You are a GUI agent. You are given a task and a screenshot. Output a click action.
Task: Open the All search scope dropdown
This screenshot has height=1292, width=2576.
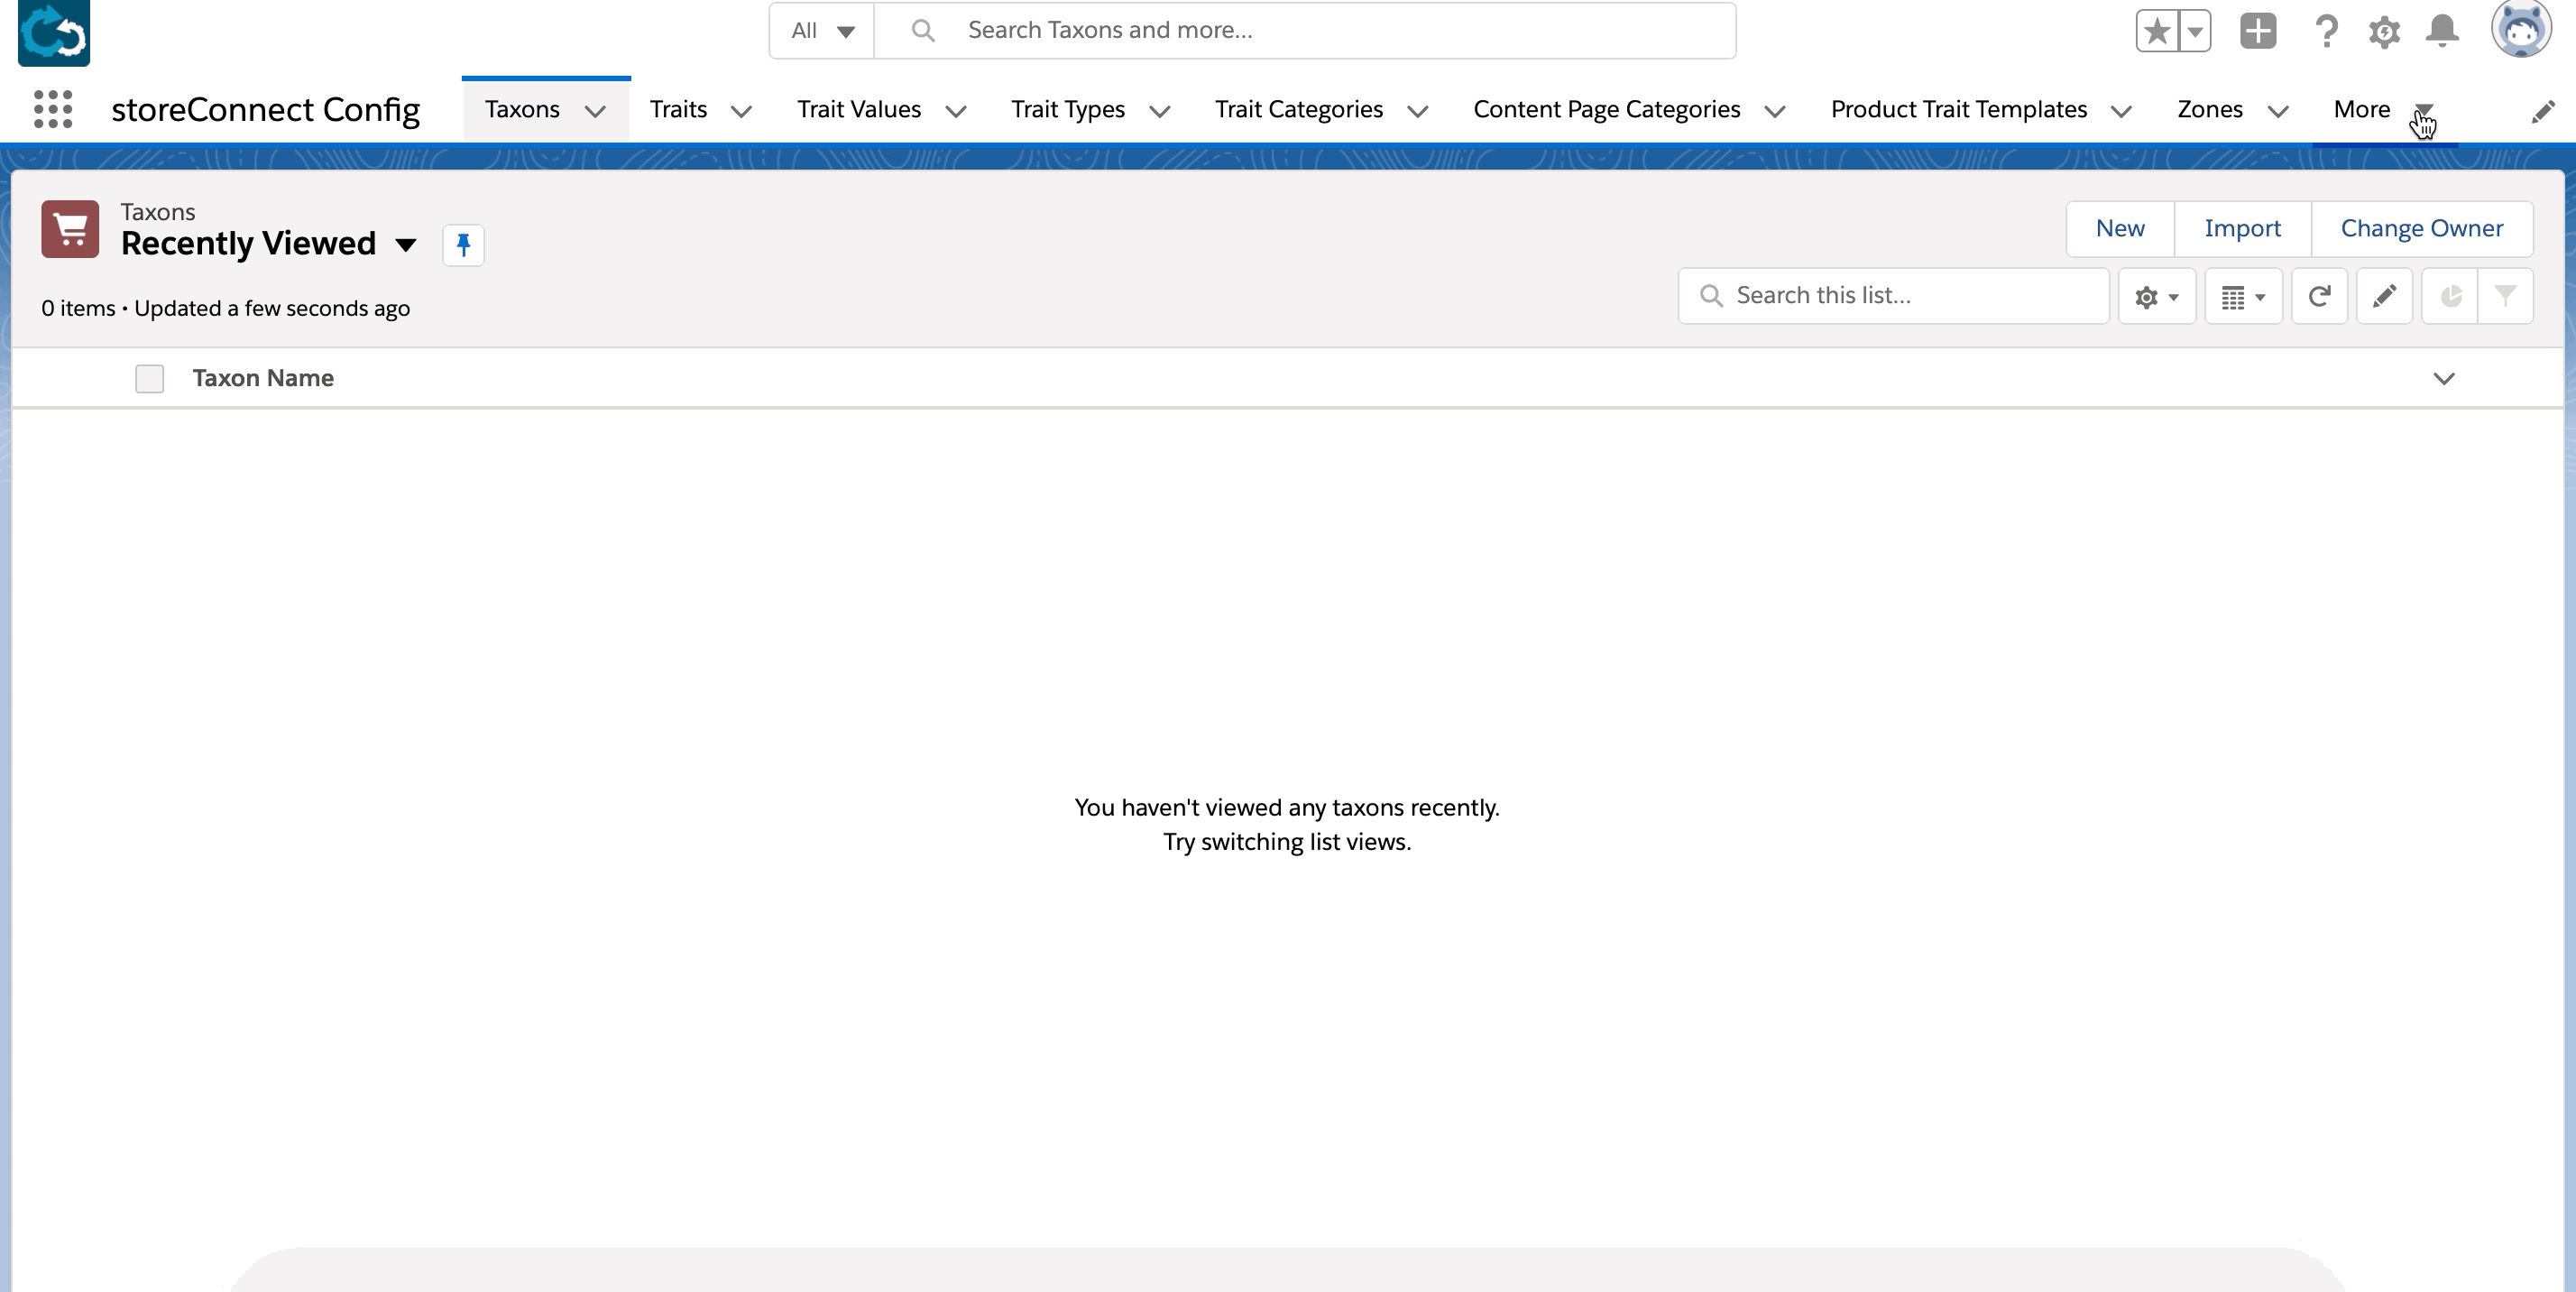pos(822,31)
